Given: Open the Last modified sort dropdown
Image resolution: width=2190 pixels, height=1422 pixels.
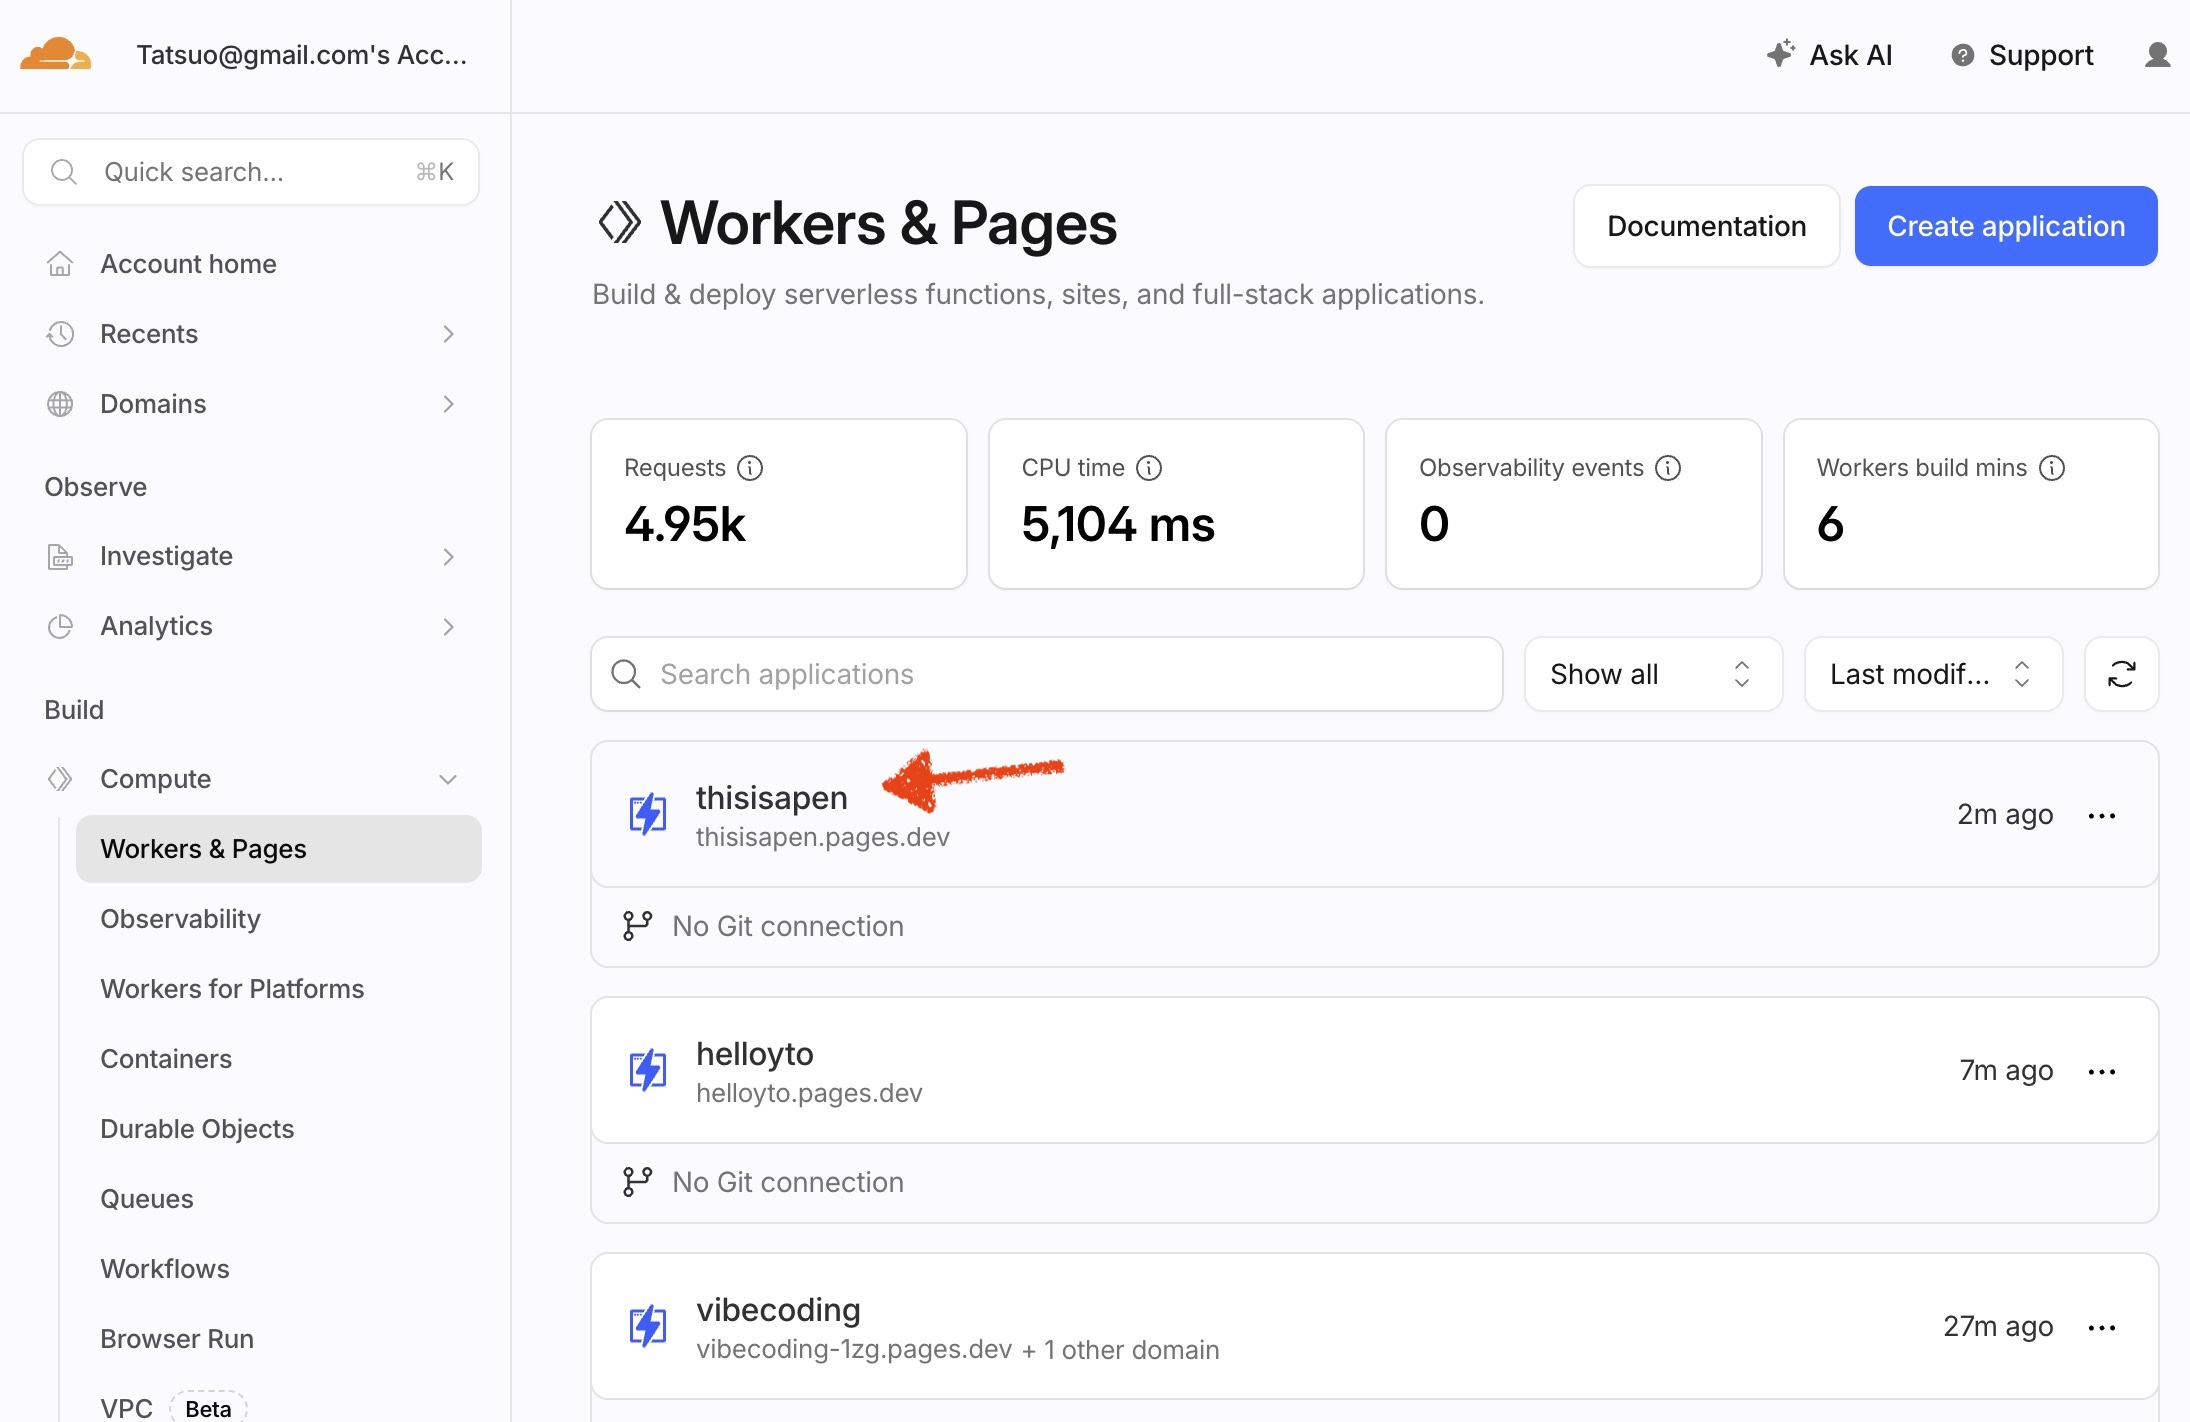Looking at the screenshot, I should coord(1933,674).
